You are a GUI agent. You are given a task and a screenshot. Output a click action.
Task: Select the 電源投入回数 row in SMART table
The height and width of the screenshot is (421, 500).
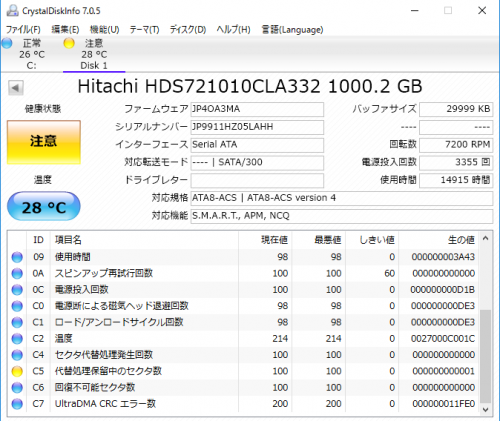243,290
